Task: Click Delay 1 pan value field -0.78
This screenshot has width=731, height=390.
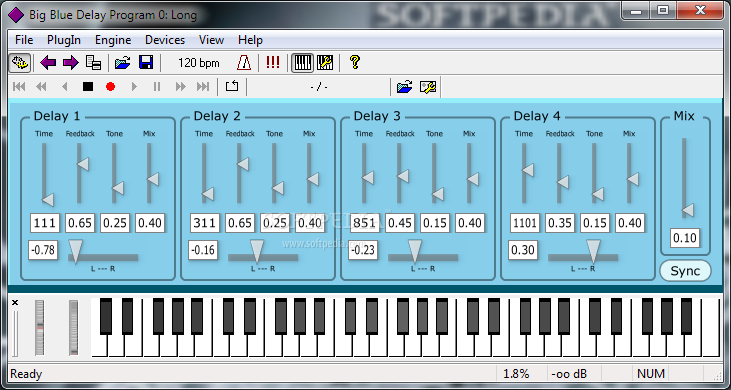Action: coord(43,250)
